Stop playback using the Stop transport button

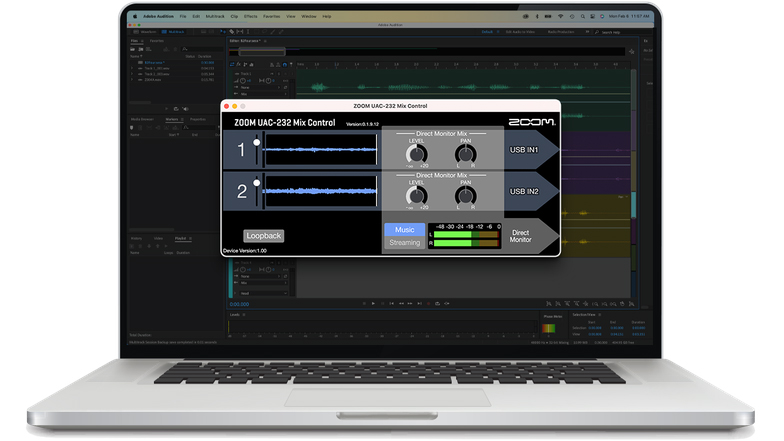pyautogui.click(x=364, y=304)
